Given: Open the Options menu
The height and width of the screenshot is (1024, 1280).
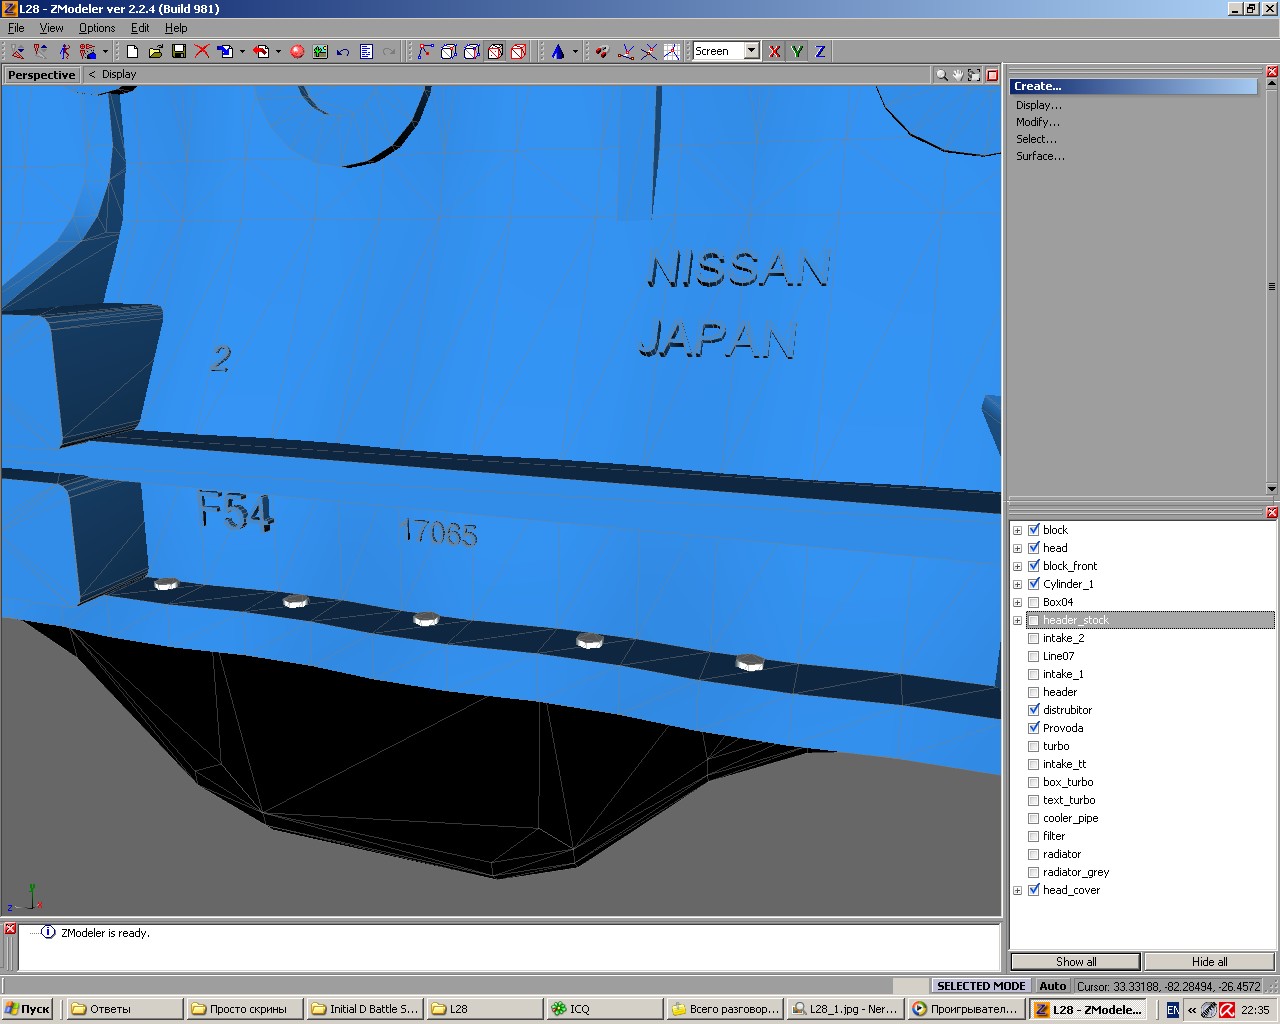Looking at the screenshot, I should pyautogui.click(x=97, y=28).
